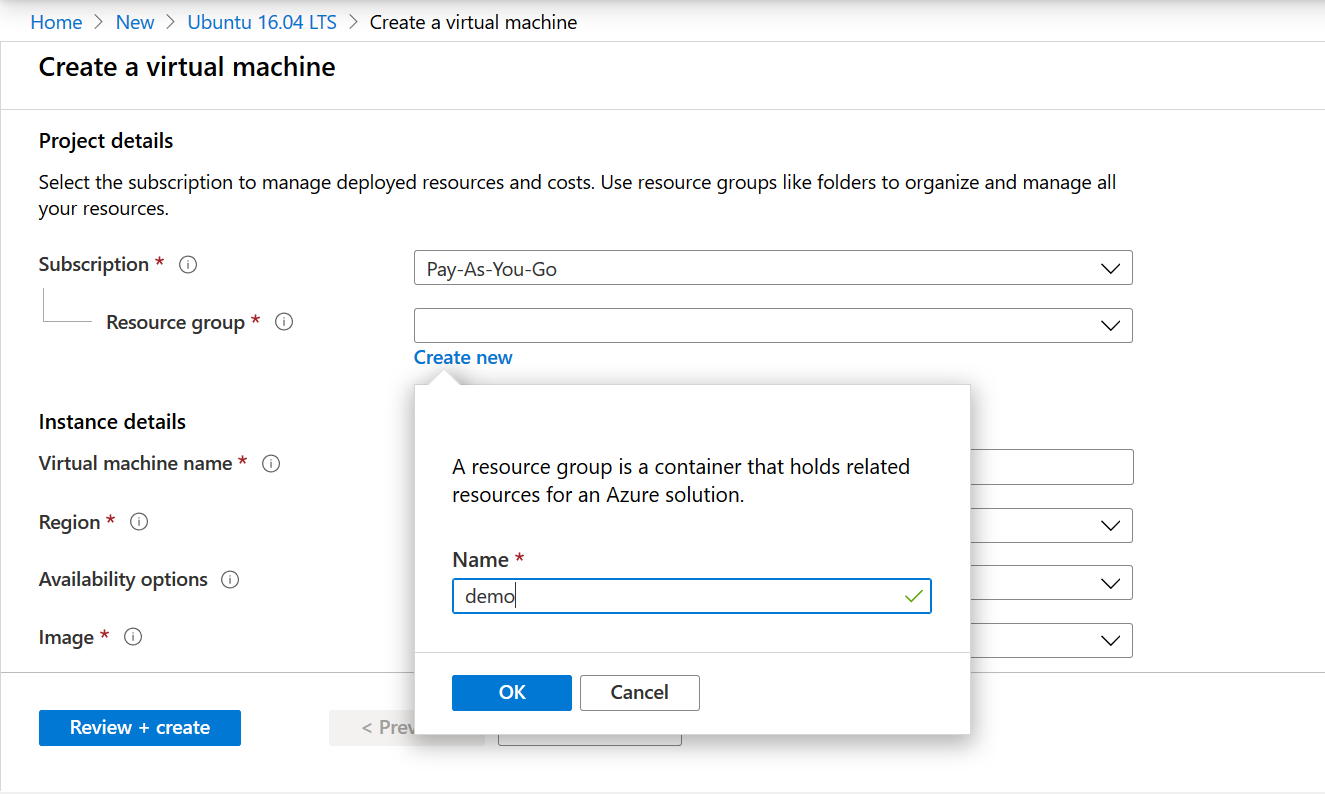Click the disabled Previous button

[372, 728]
